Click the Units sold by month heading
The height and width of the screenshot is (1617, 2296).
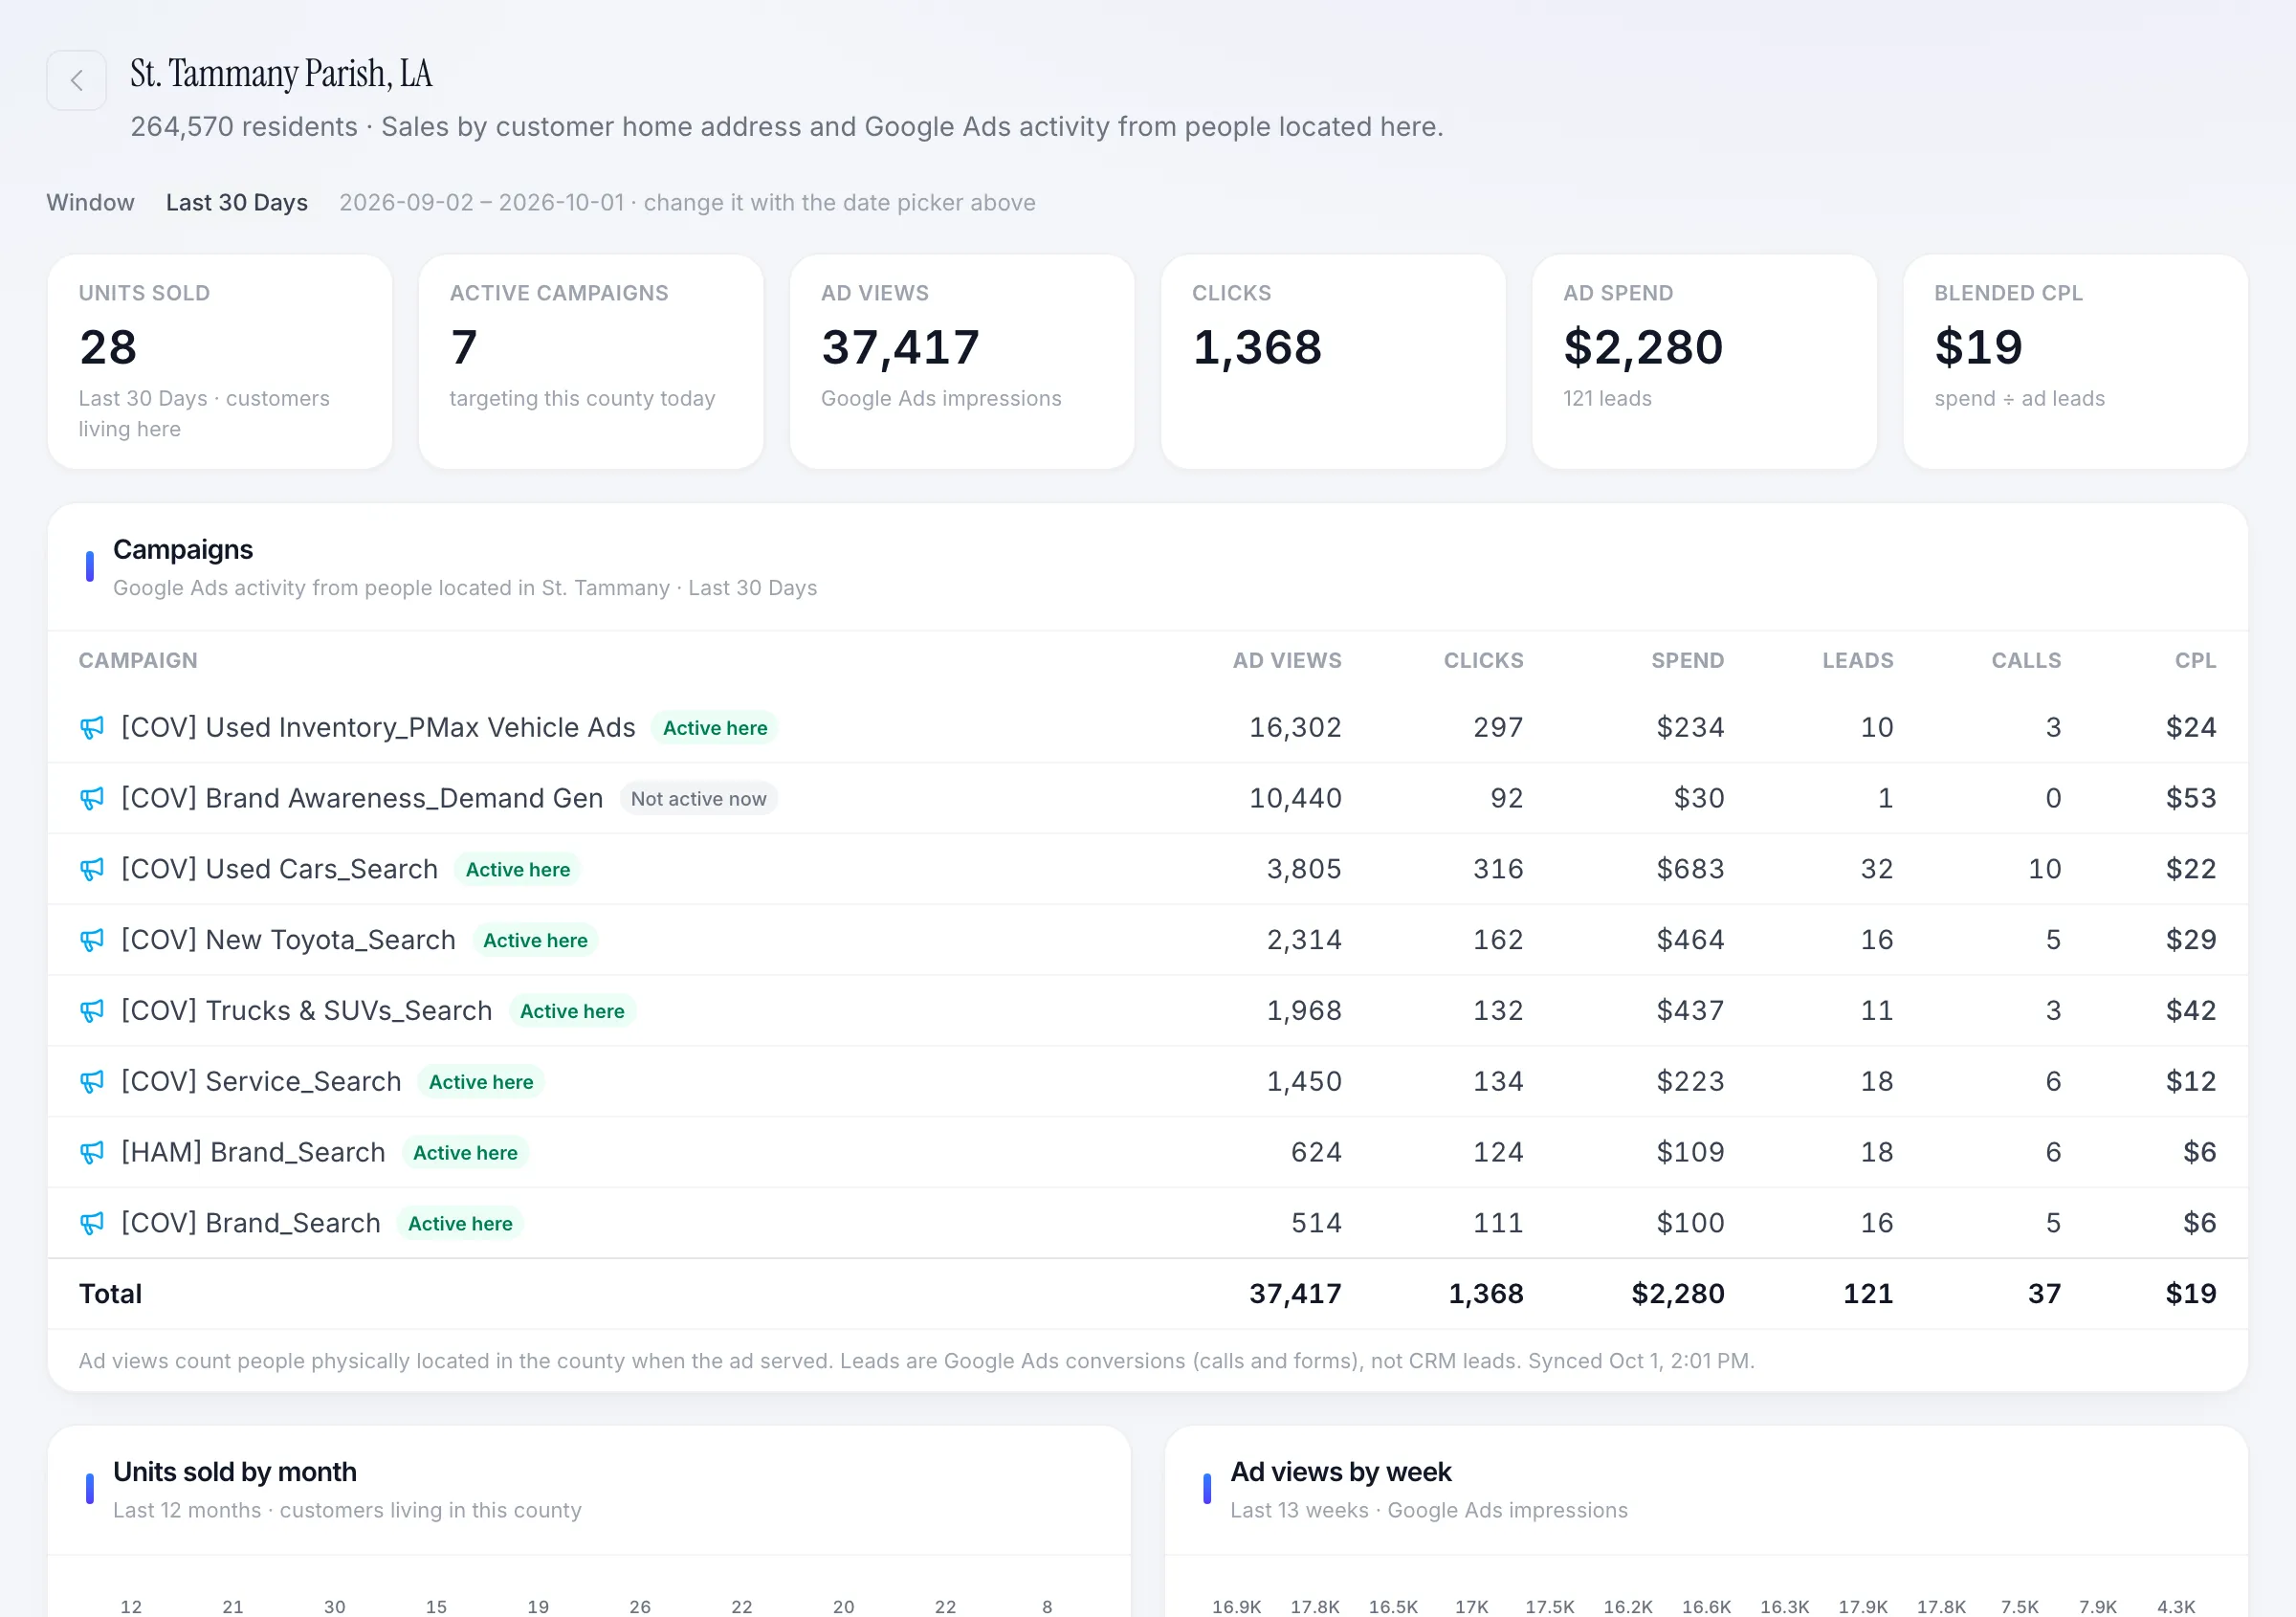coord(235,1472)
